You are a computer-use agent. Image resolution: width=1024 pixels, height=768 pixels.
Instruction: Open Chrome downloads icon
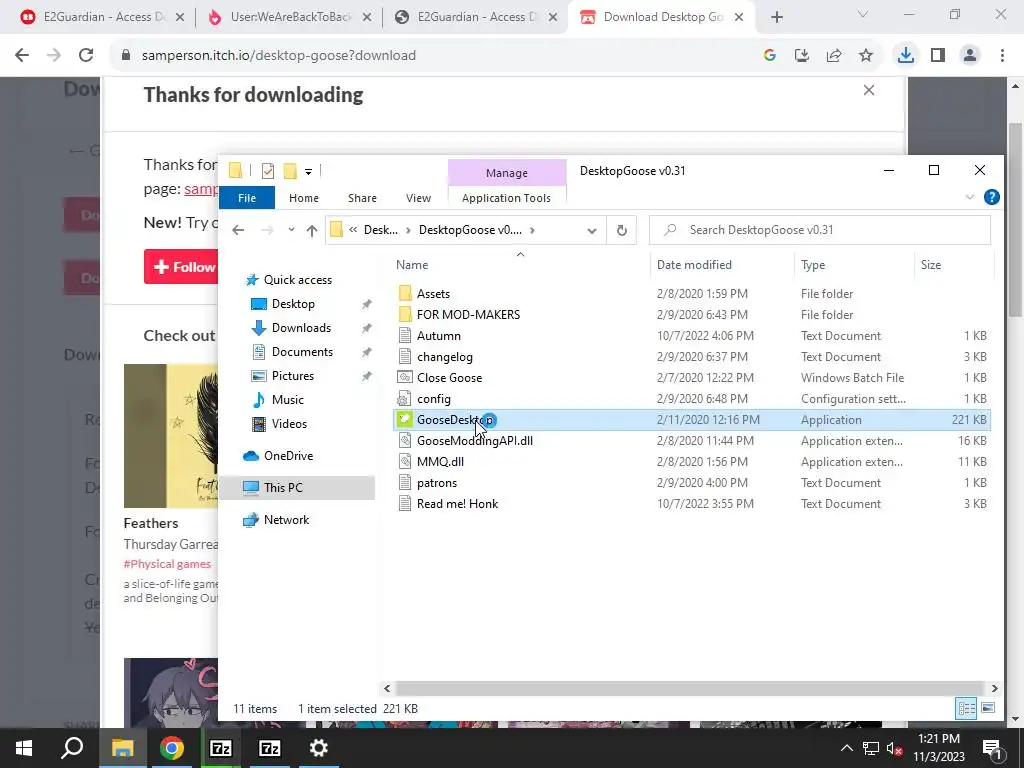click(905, 56)
